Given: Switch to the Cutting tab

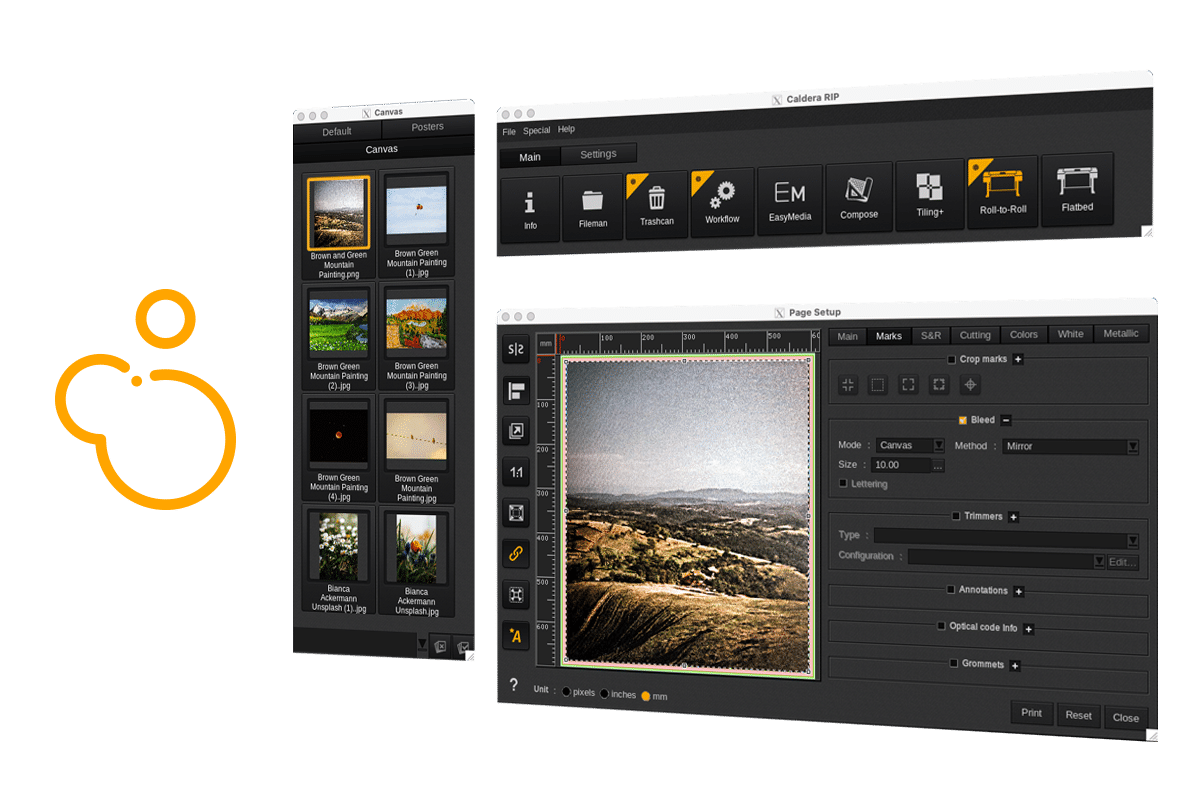Looking at the screenshot, I should click(x=974, y=335).
